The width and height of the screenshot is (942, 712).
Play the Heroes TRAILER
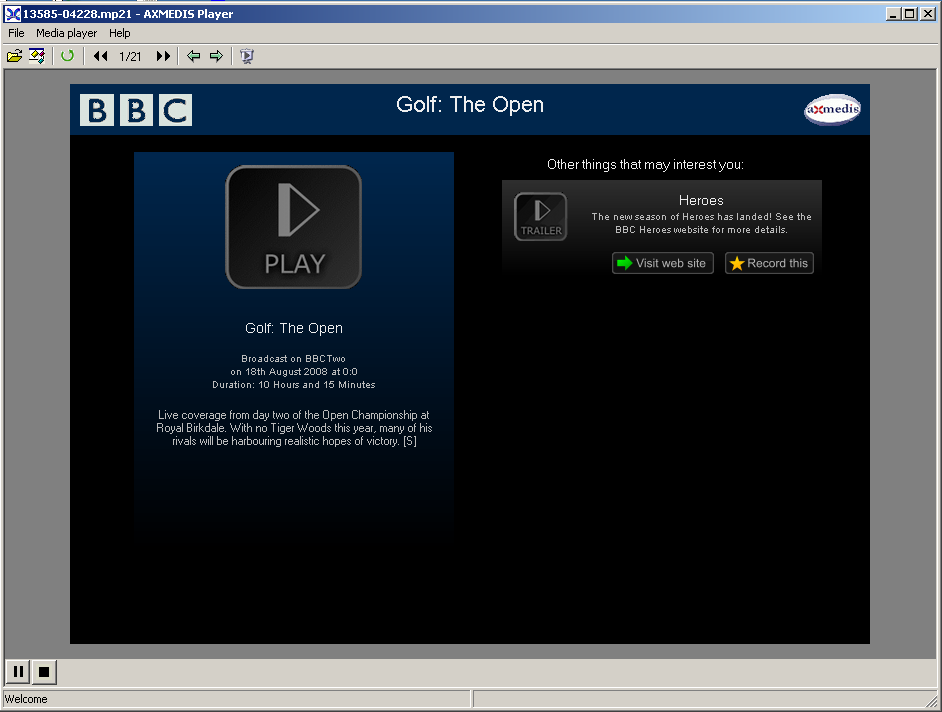pos(541,216)
